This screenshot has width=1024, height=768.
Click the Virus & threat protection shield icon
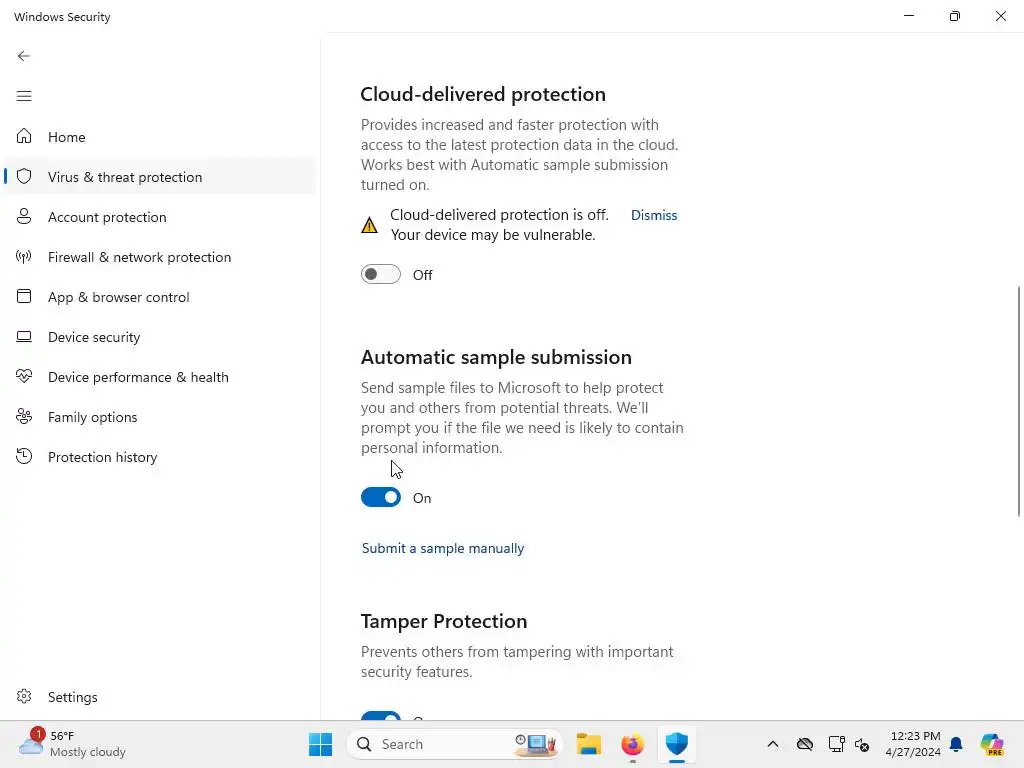[x=24, y=176]
